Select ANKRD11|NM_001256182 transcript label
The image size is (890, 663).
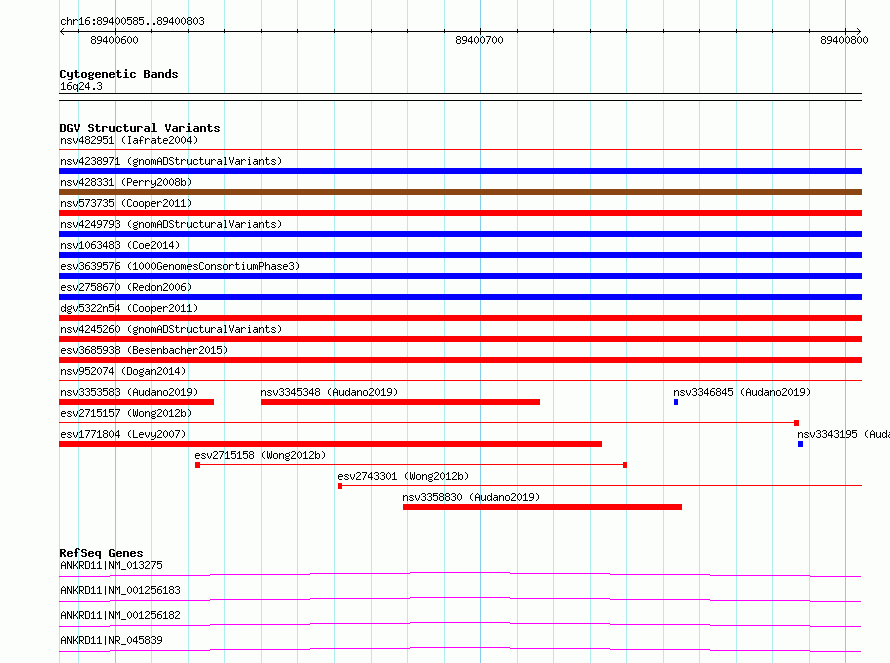pyautogui.click(x=120, y=615)
